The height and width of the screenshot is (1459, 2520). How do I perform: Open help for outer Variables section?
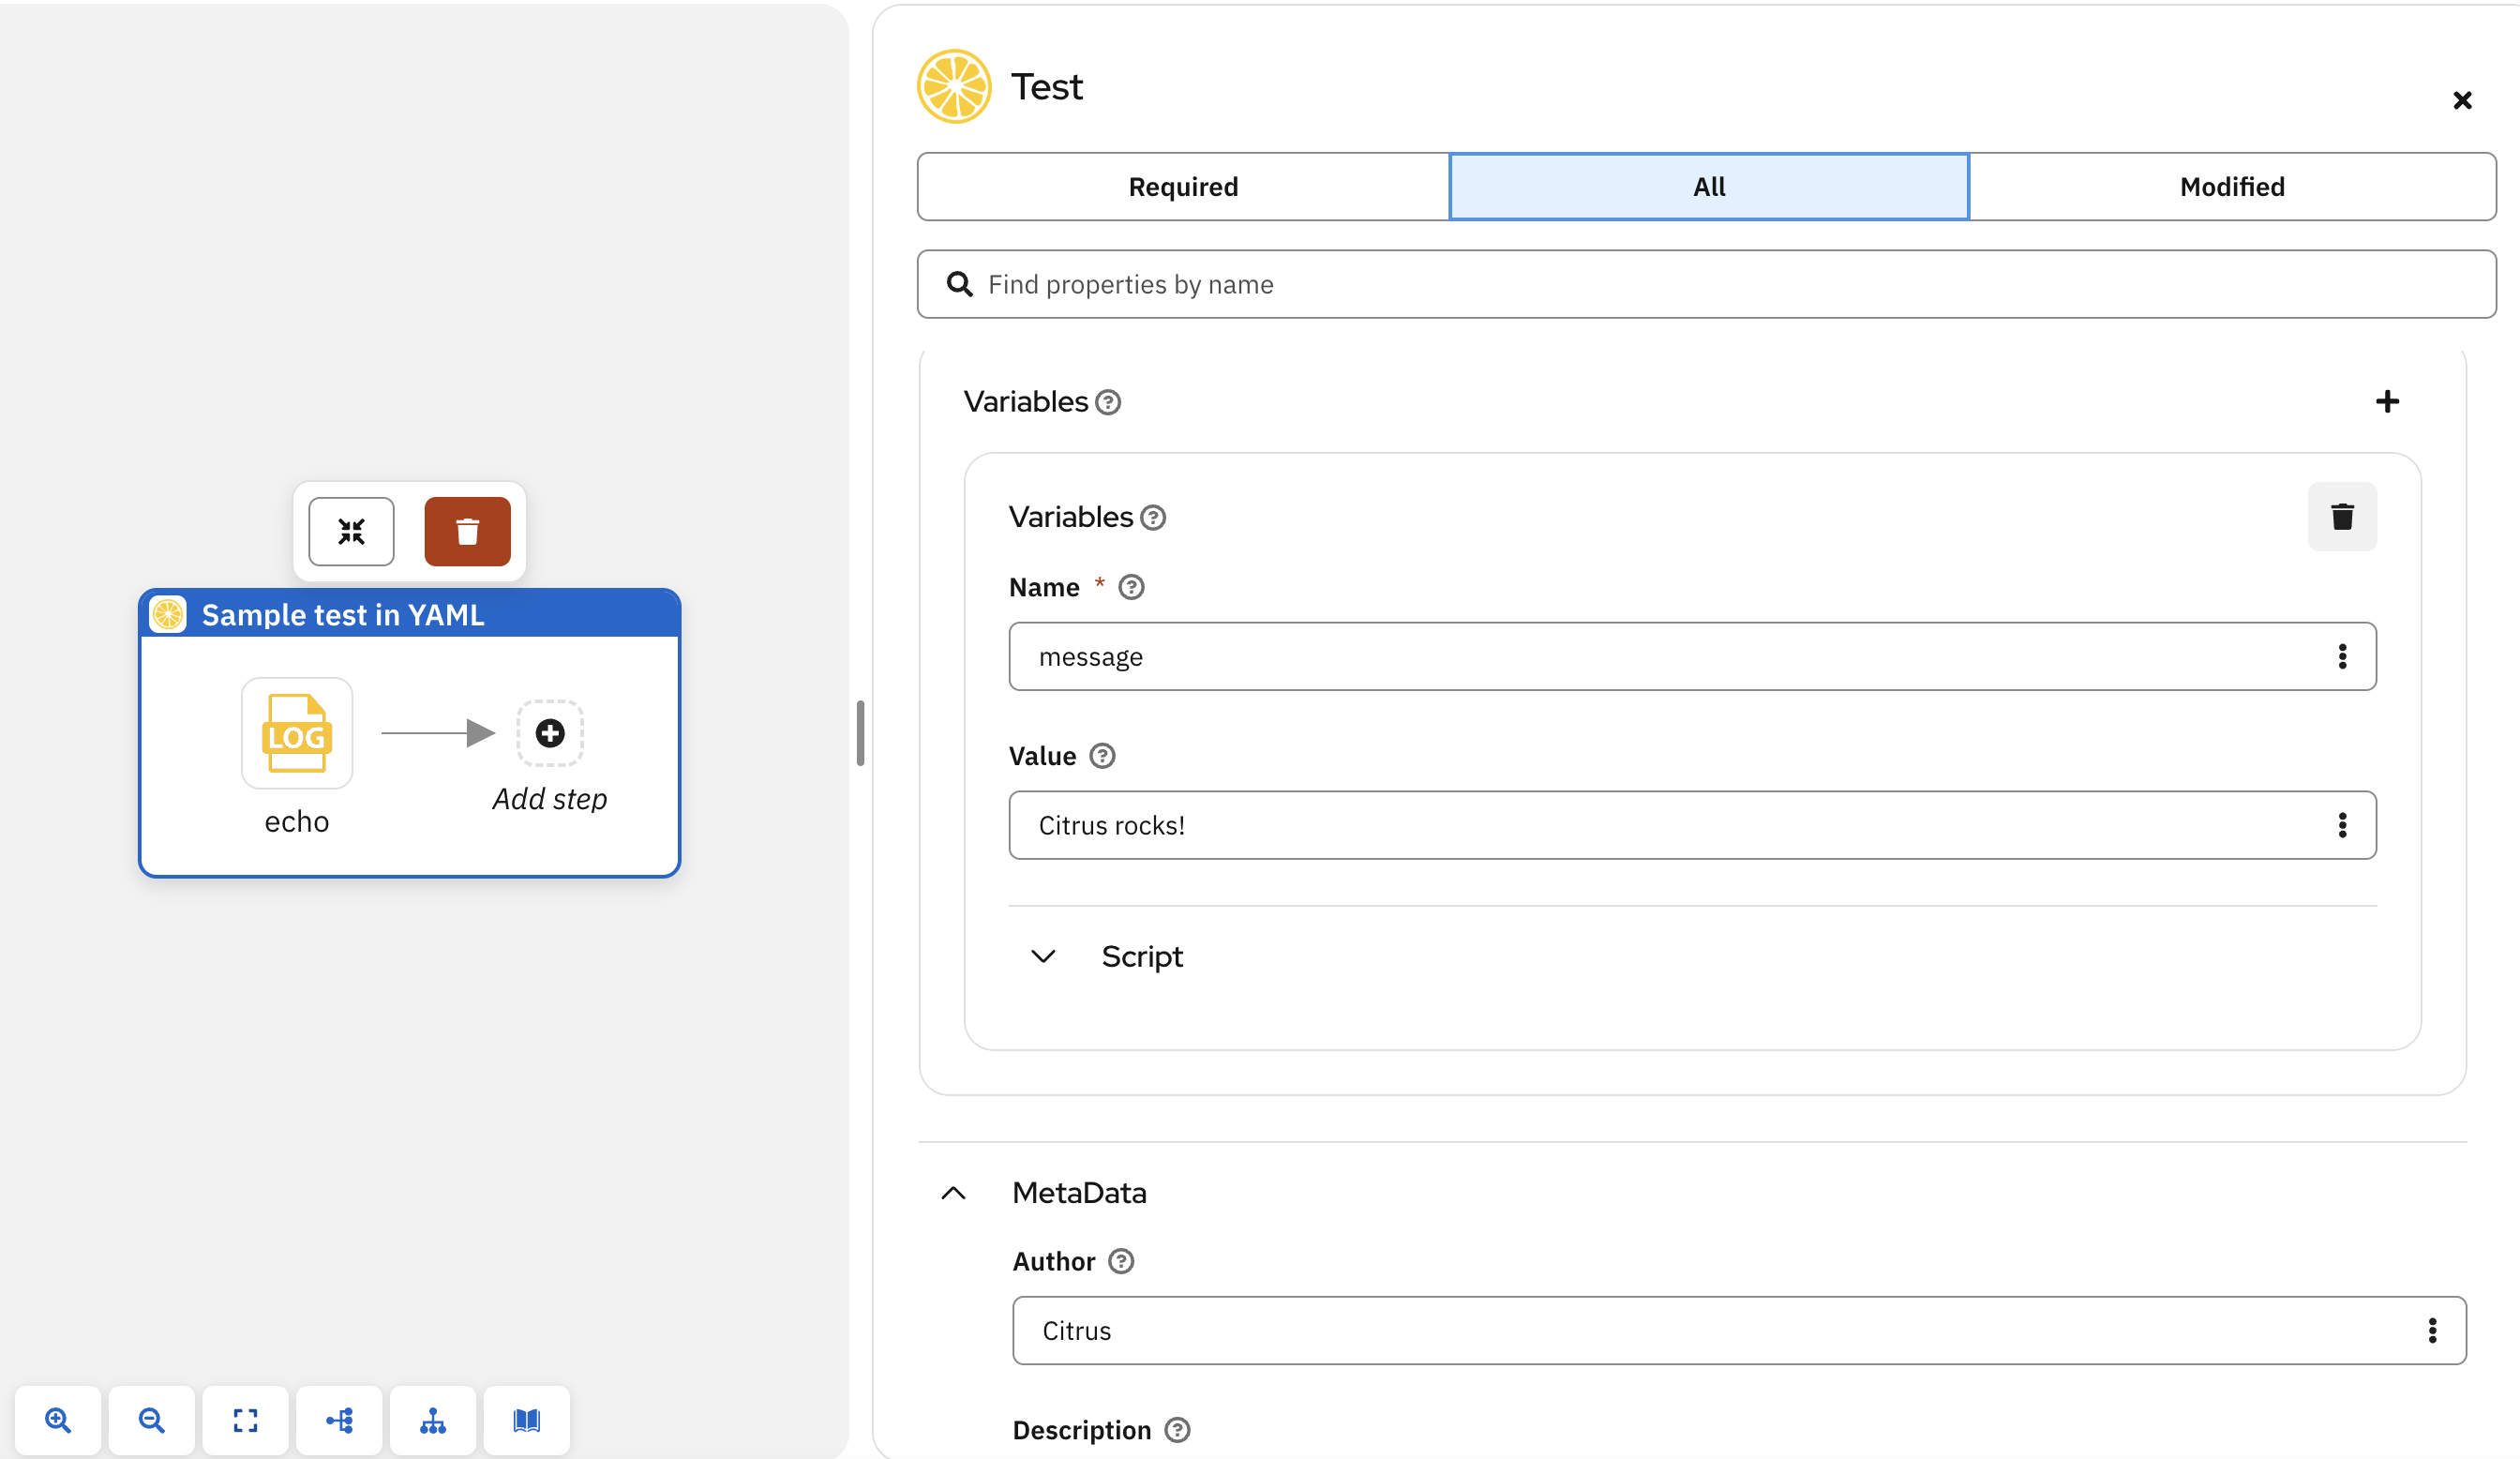1108,402
